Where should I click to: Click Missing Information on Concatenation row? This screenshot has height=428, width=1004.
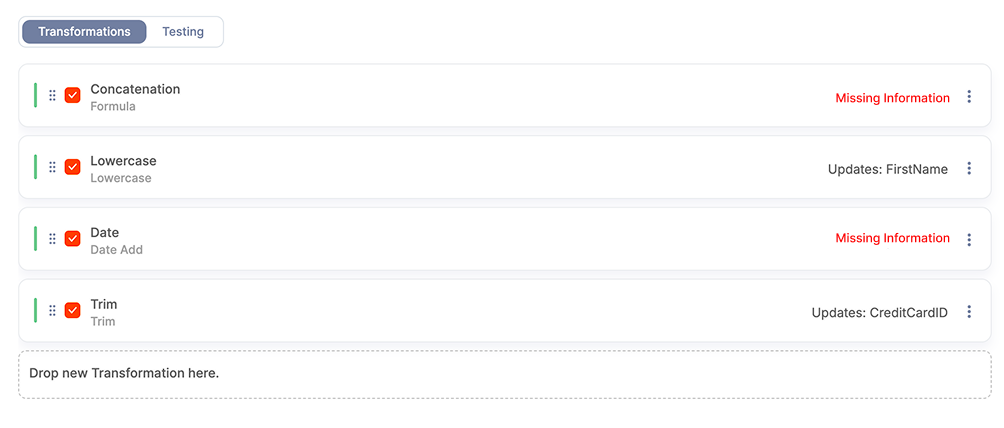(892, 98)
